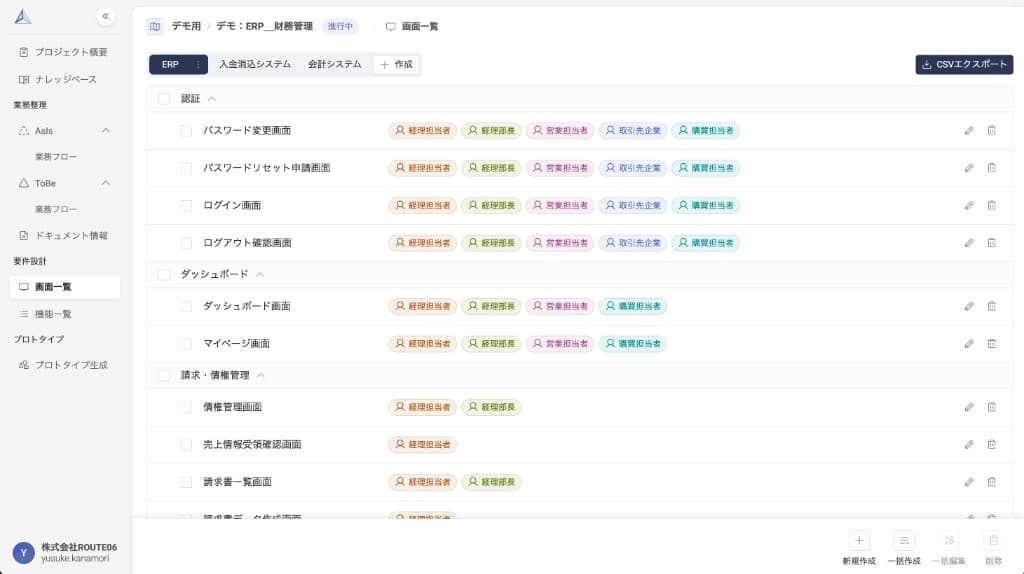Edit the ログイン画面 row

point(969,206)
